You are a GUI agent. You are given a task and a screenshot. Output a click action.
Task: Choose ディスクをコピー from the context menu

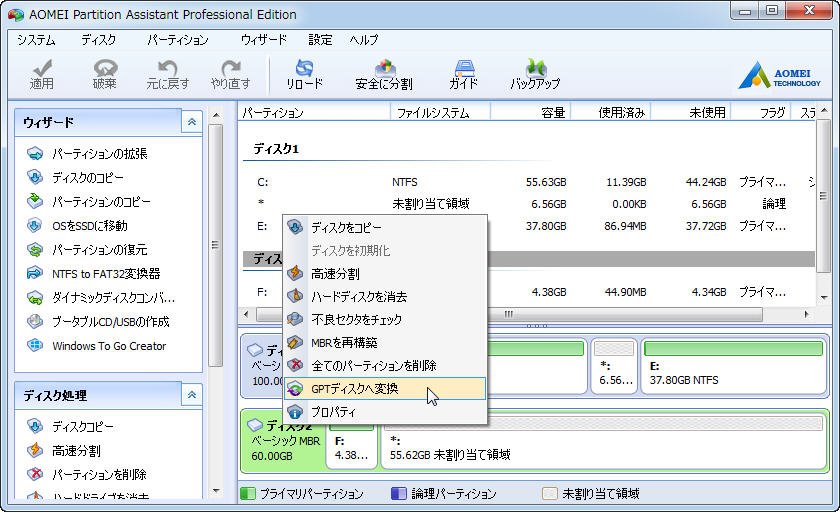pyautogui.click(x=385, y=228)
